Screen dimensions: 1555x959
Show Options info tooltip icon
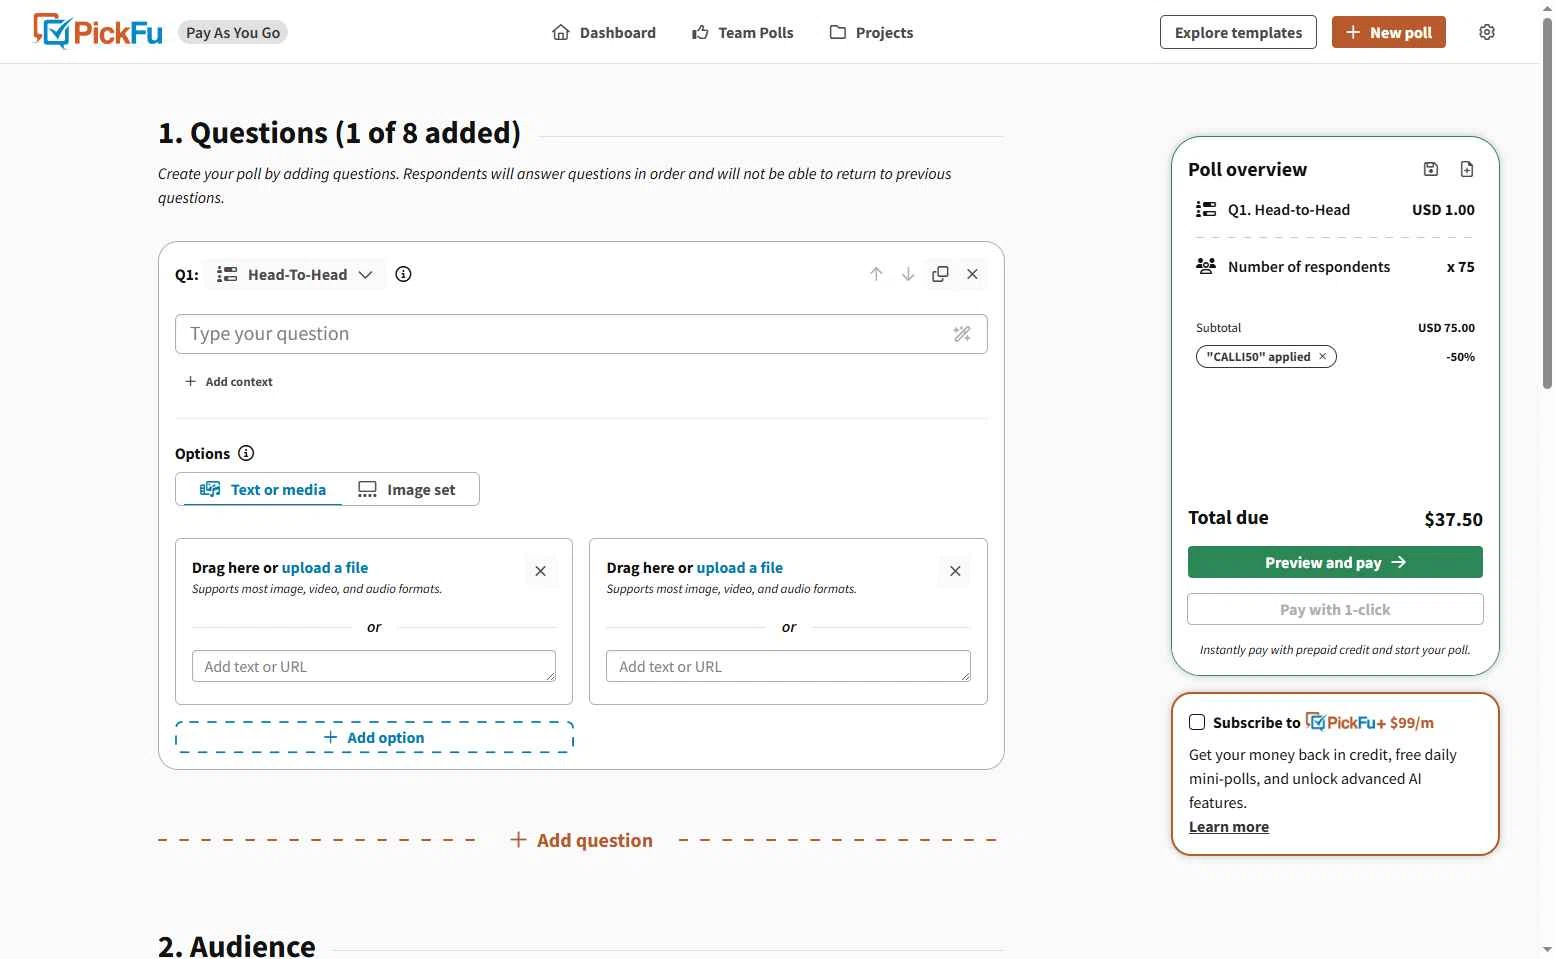coord(246,453)
